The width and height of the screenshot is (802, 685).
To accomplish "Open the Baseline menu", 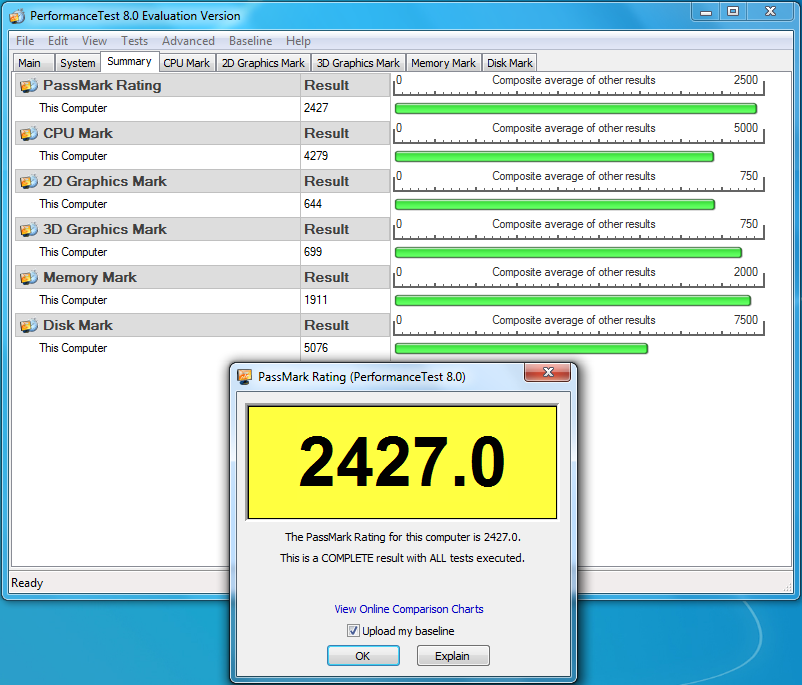I will pyautogui.click(x=250, y=41).
